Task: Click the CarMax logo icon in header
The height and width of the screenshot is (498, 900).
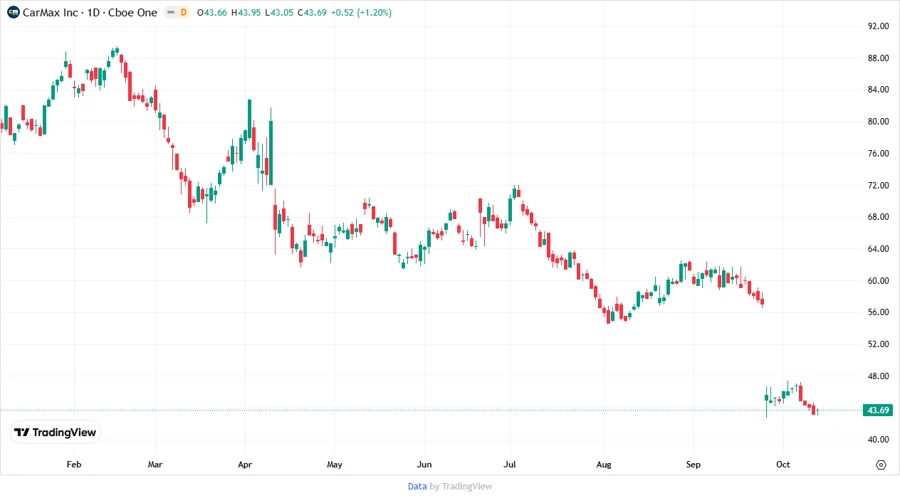Action: (x=13, y=12)
